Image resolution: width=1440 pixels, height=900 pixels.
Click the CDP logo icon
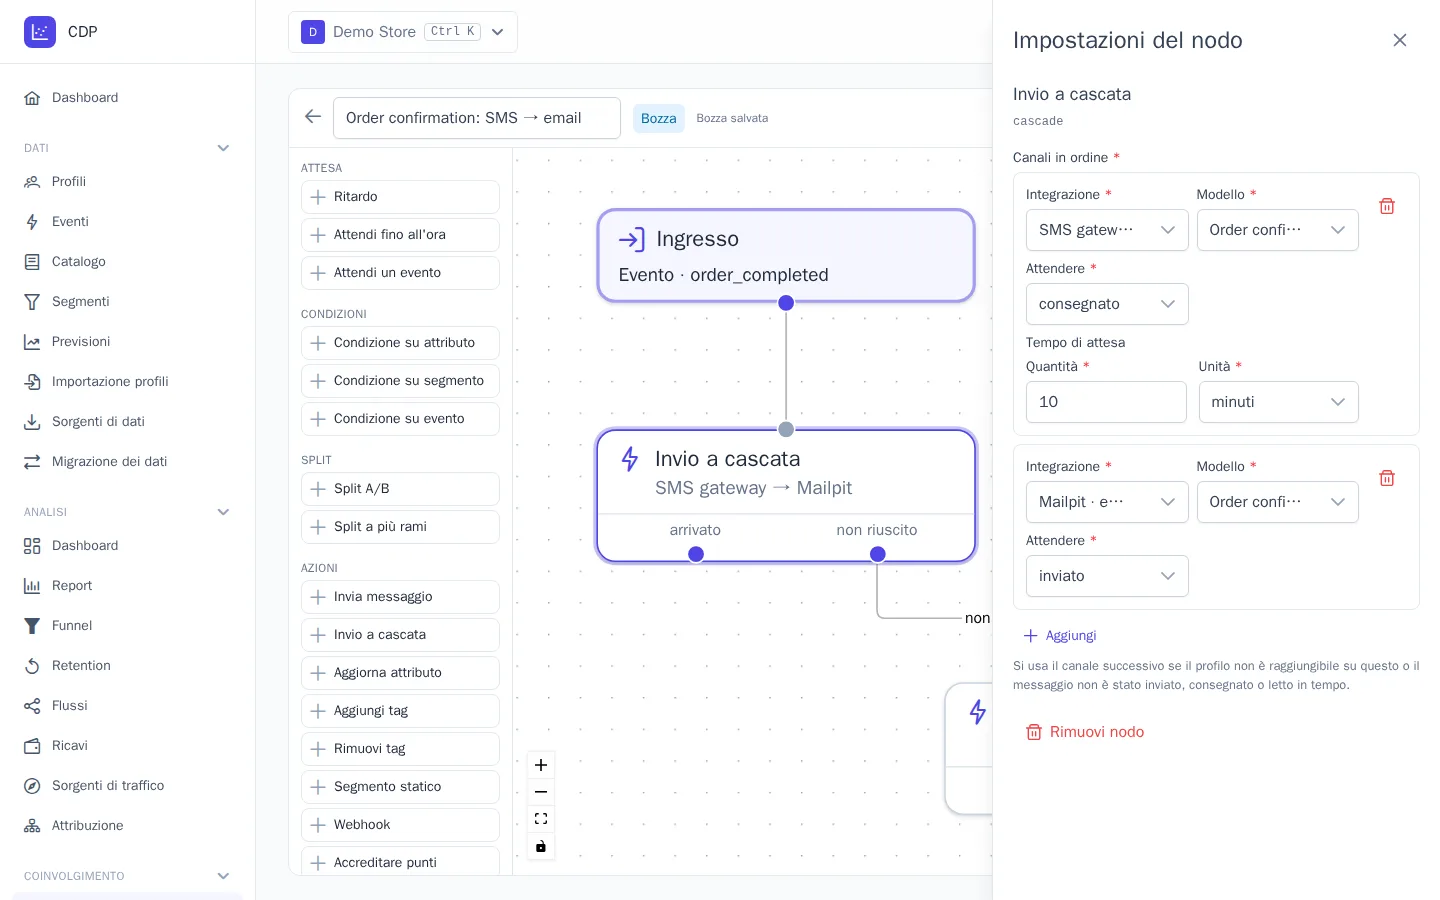tap(40, 32)
